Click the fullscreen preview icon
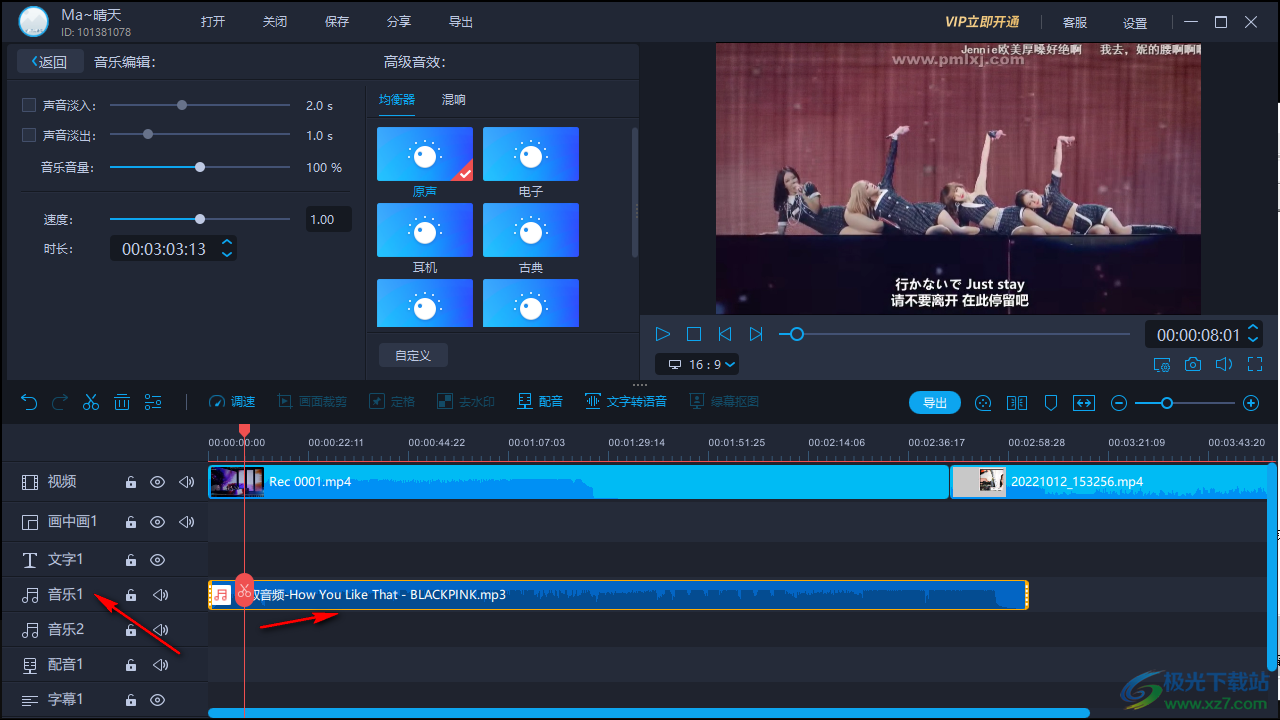Viewport: 1280px width, 720px height. pos(1254,364)
